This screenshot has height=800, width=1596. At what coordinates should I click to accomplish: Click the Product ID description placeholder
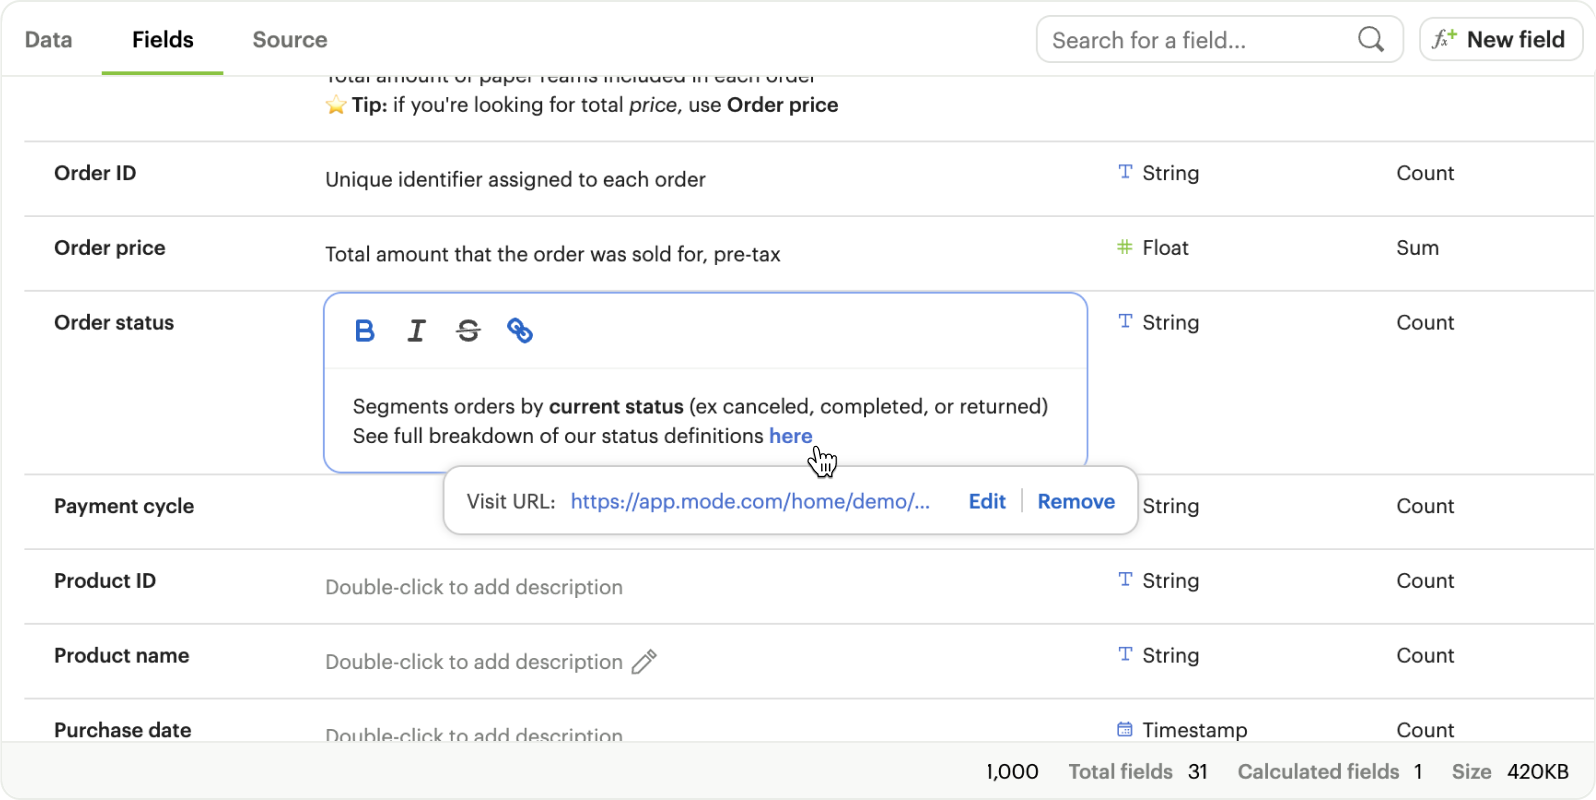(x=474, y=587)
